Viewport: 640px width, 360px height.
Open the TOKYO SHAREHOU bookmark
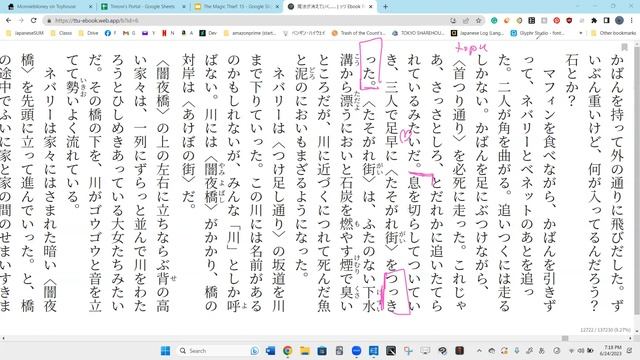(418, 33)
